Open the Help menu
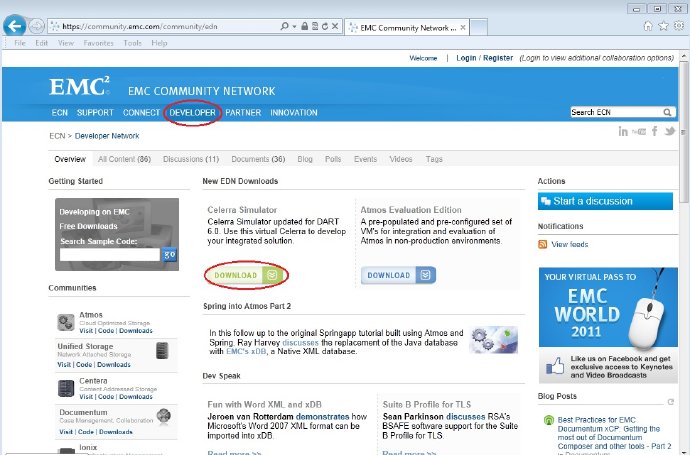 (159, 43)
